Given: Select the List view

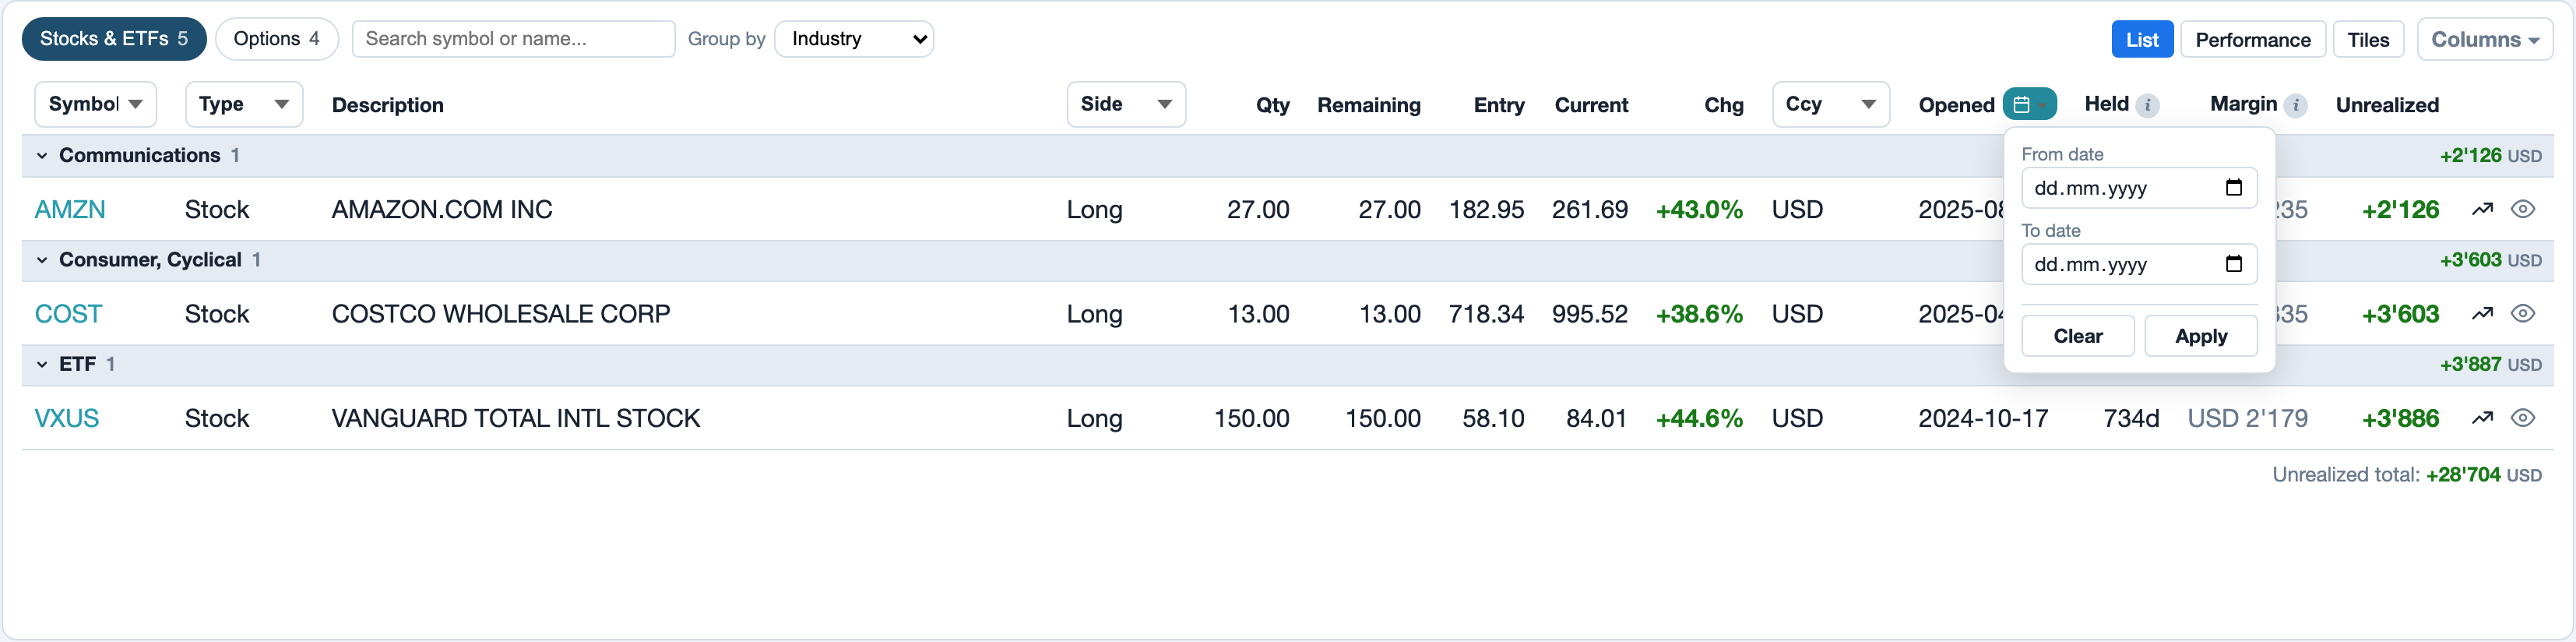Looking at the screenshot, I should point(2142,39).
